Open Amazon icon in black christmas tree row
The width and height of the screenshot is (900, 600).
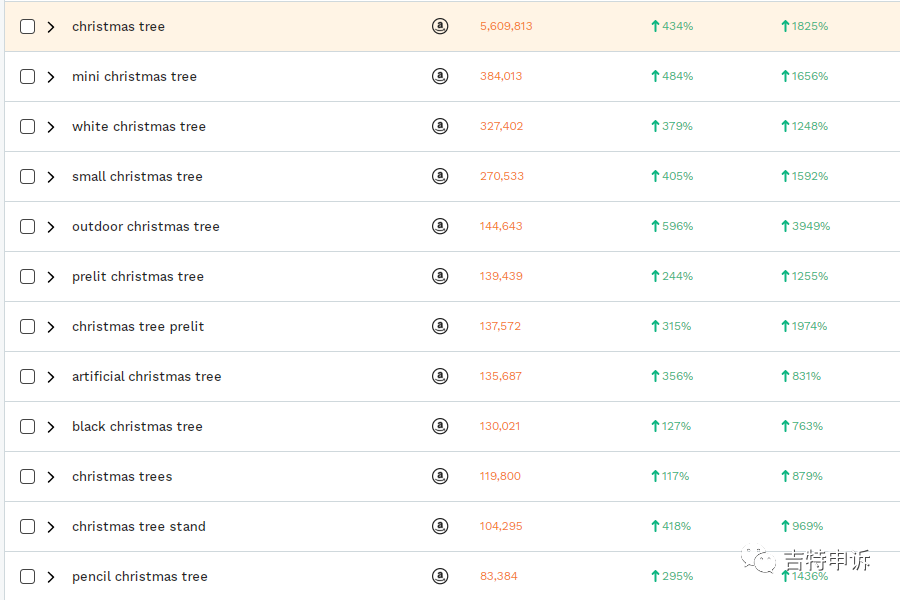[x=440, y=426]
